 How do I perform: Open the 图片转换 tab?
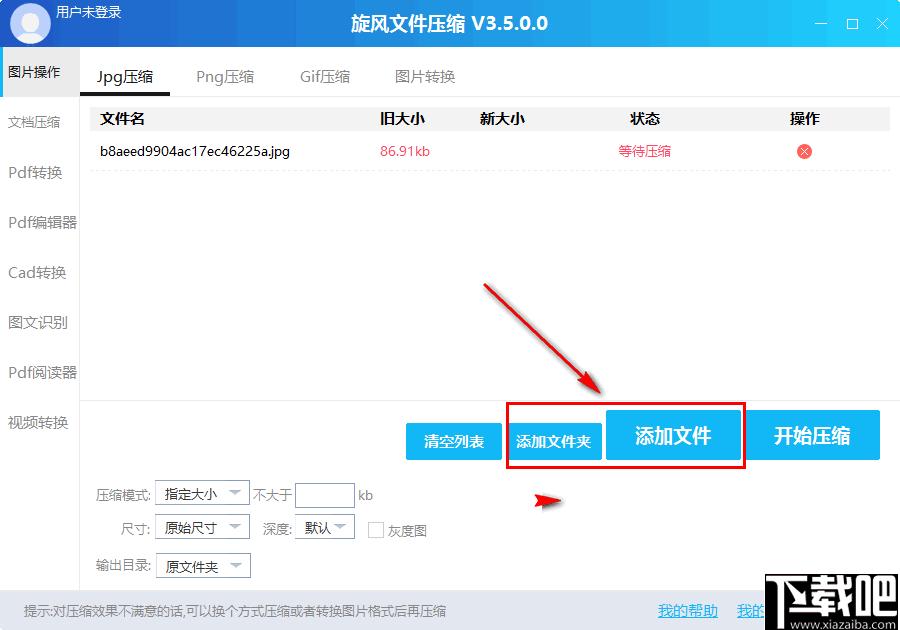(x=425, y=76)
